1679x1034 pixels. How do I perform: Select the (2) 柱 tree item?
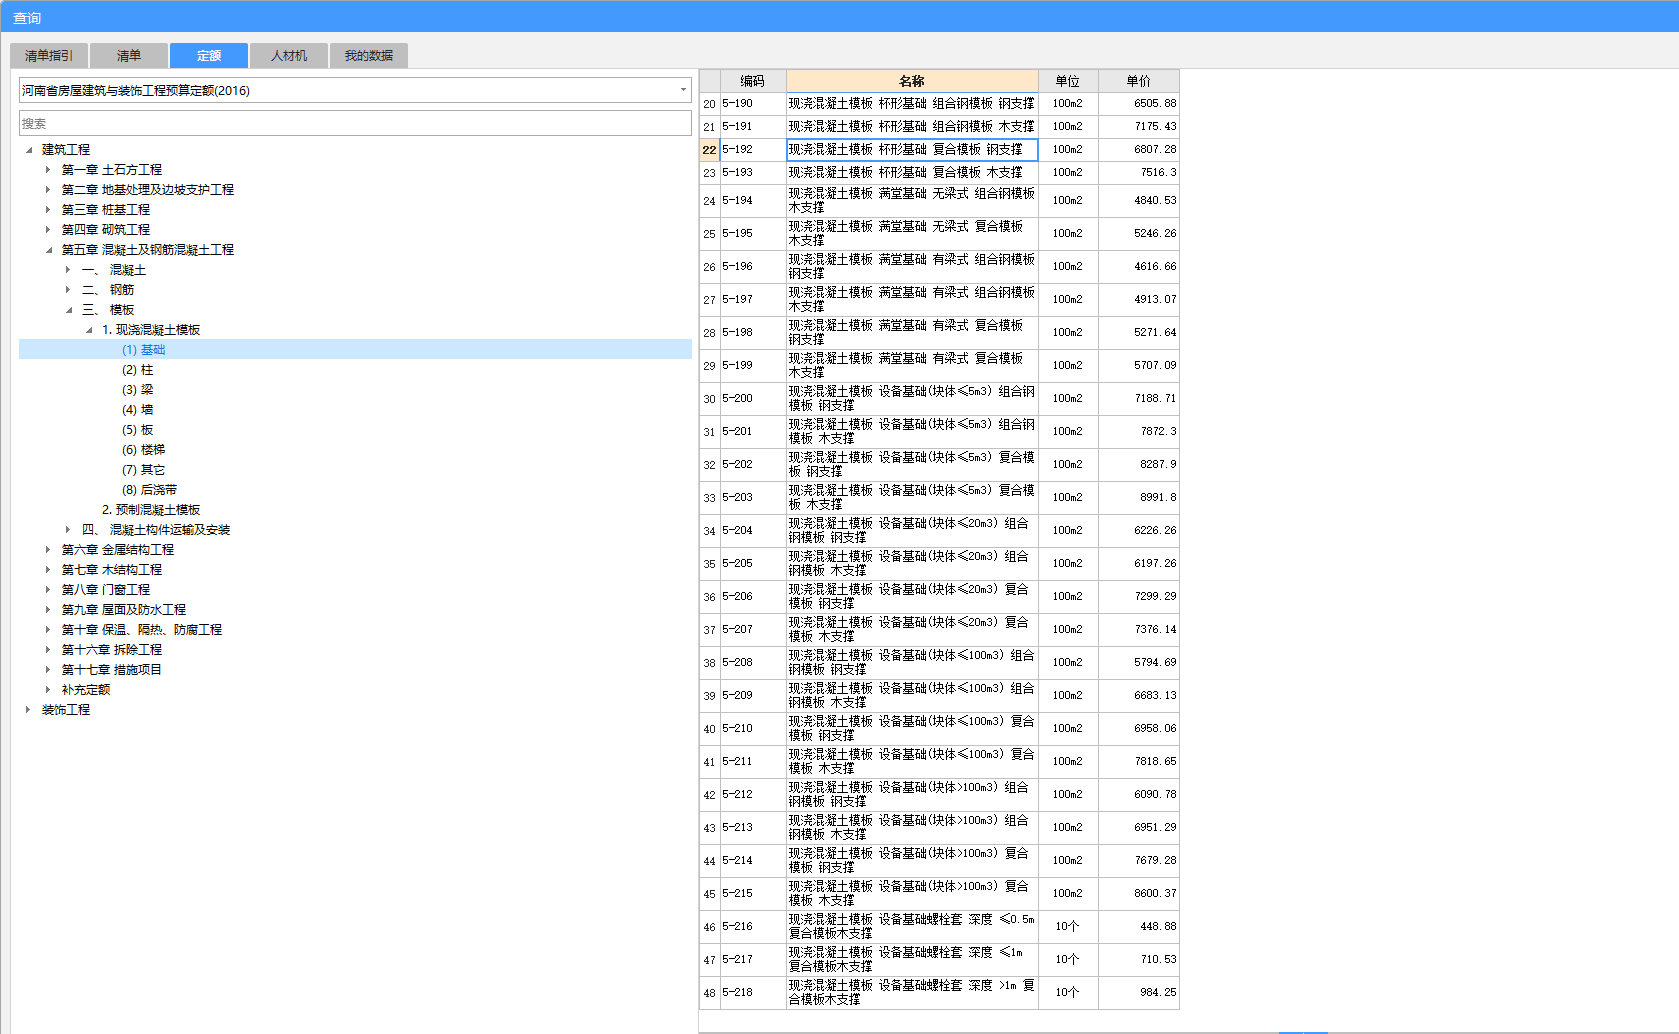[138, 370]
